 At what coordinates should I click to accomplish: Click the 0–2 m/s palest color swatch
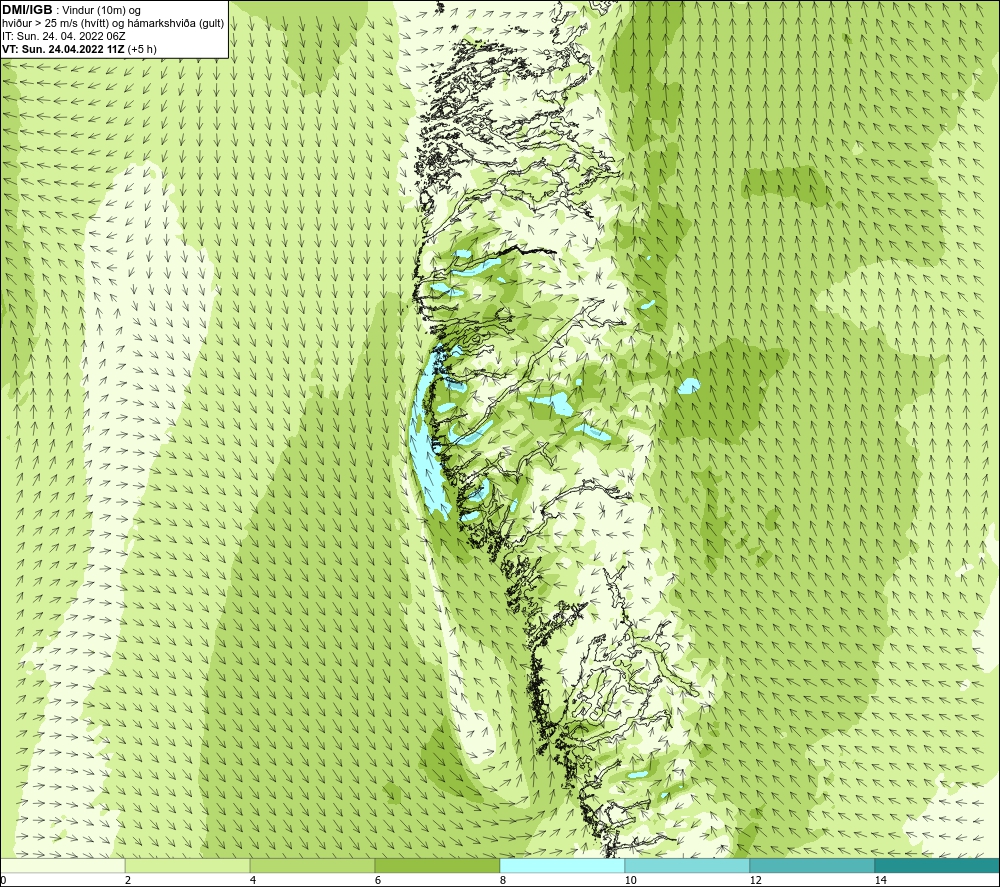pos(62,865)
